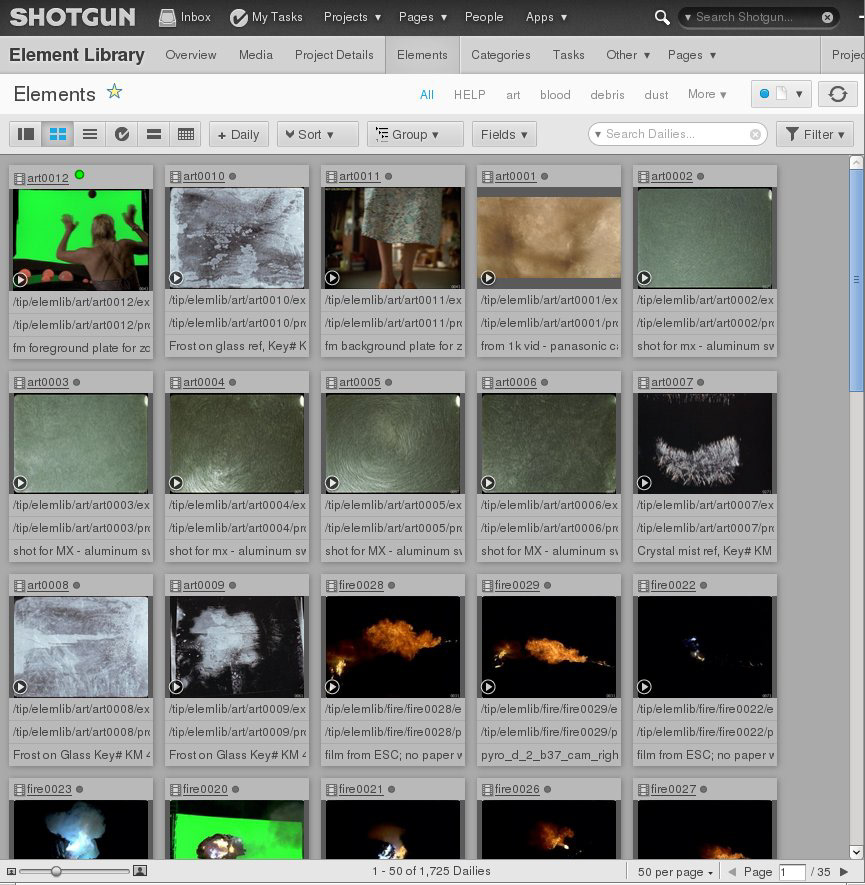Clear the Search Dailies field
The image size is (865, 885).
[x=755, y=134]
